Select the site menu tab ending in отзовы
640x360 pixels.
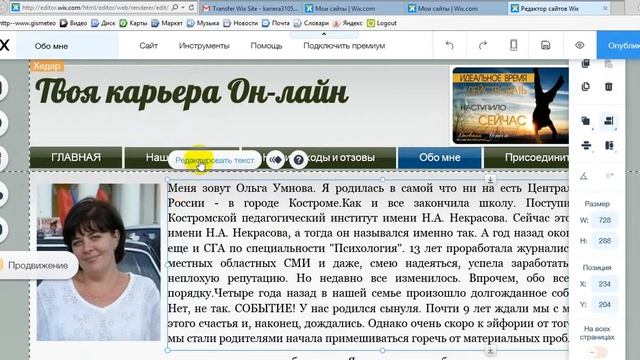point(319,157)
